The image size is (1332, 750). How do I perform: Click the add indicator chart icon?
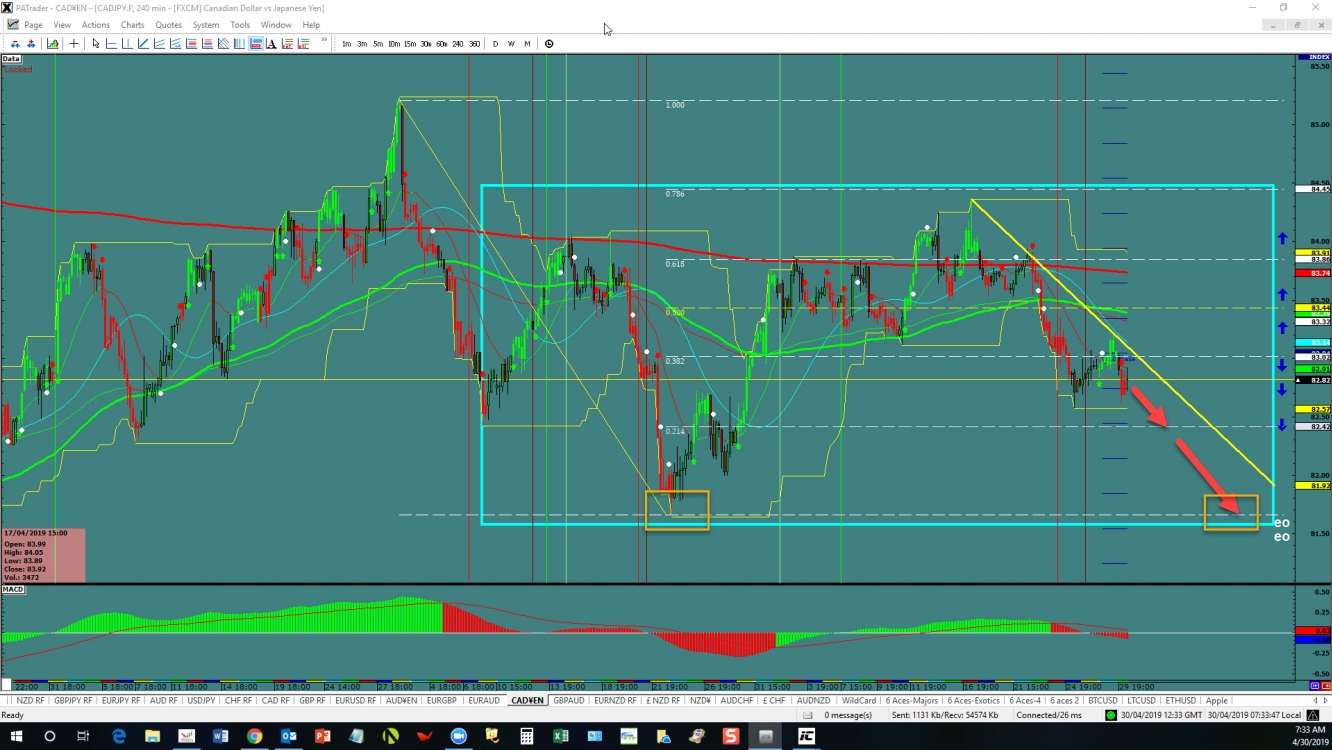pyautogui.click(x=52, y=44)
